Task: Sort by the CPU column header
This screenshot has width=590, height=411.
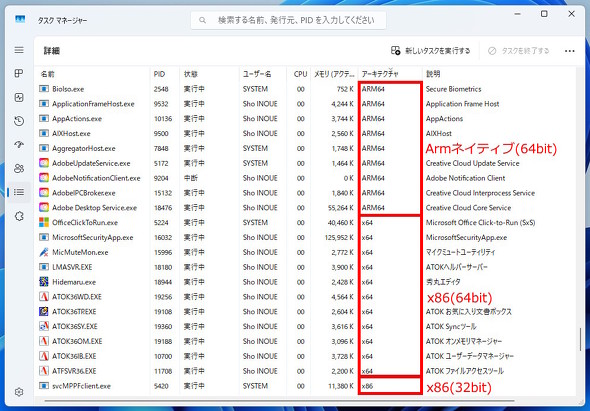Action: pyautogui.click(x=300, y=74)
